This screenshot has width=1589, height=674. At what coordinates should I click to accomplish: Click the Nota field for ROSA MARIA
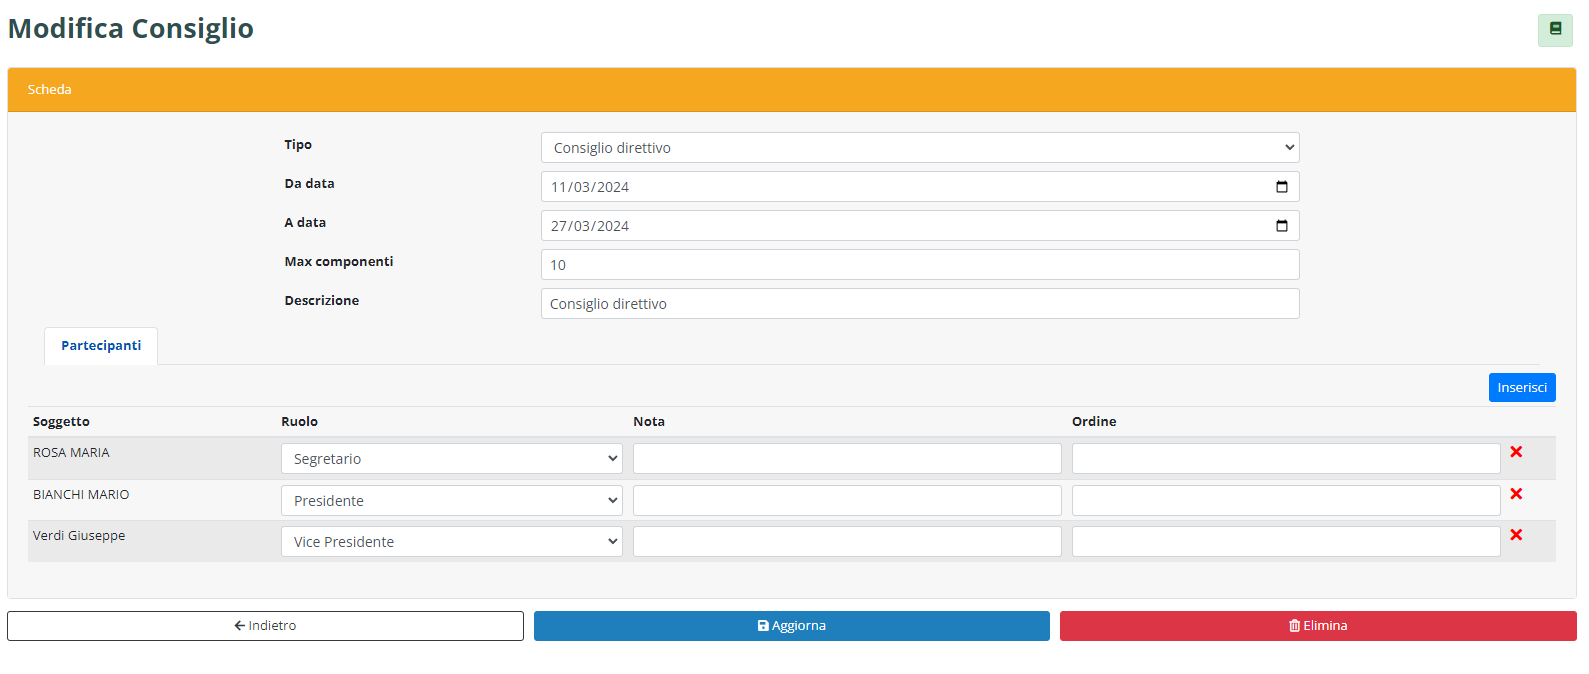pos(846,459)
